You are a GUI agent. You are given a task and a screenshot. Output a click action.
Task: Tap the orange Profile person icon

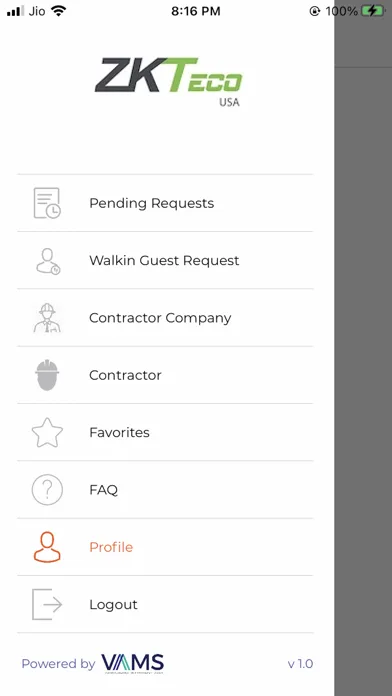[x=47, y=547]
